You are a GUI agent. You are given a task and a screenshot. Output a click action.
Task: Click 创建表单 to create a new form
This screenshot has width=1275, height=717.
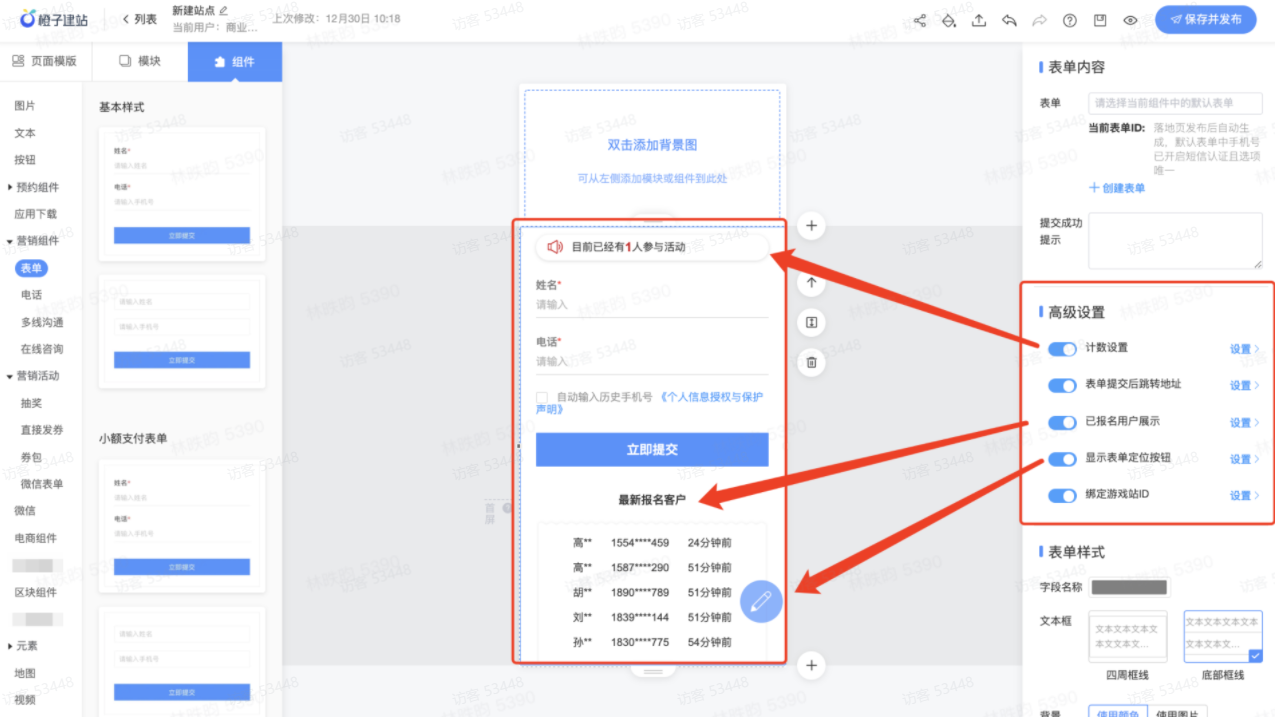point(1117,188)
